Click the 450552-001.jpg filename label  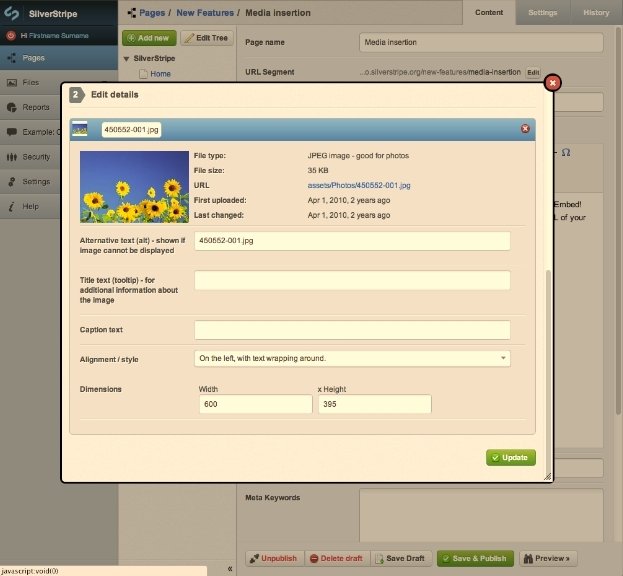click(132, 130)
